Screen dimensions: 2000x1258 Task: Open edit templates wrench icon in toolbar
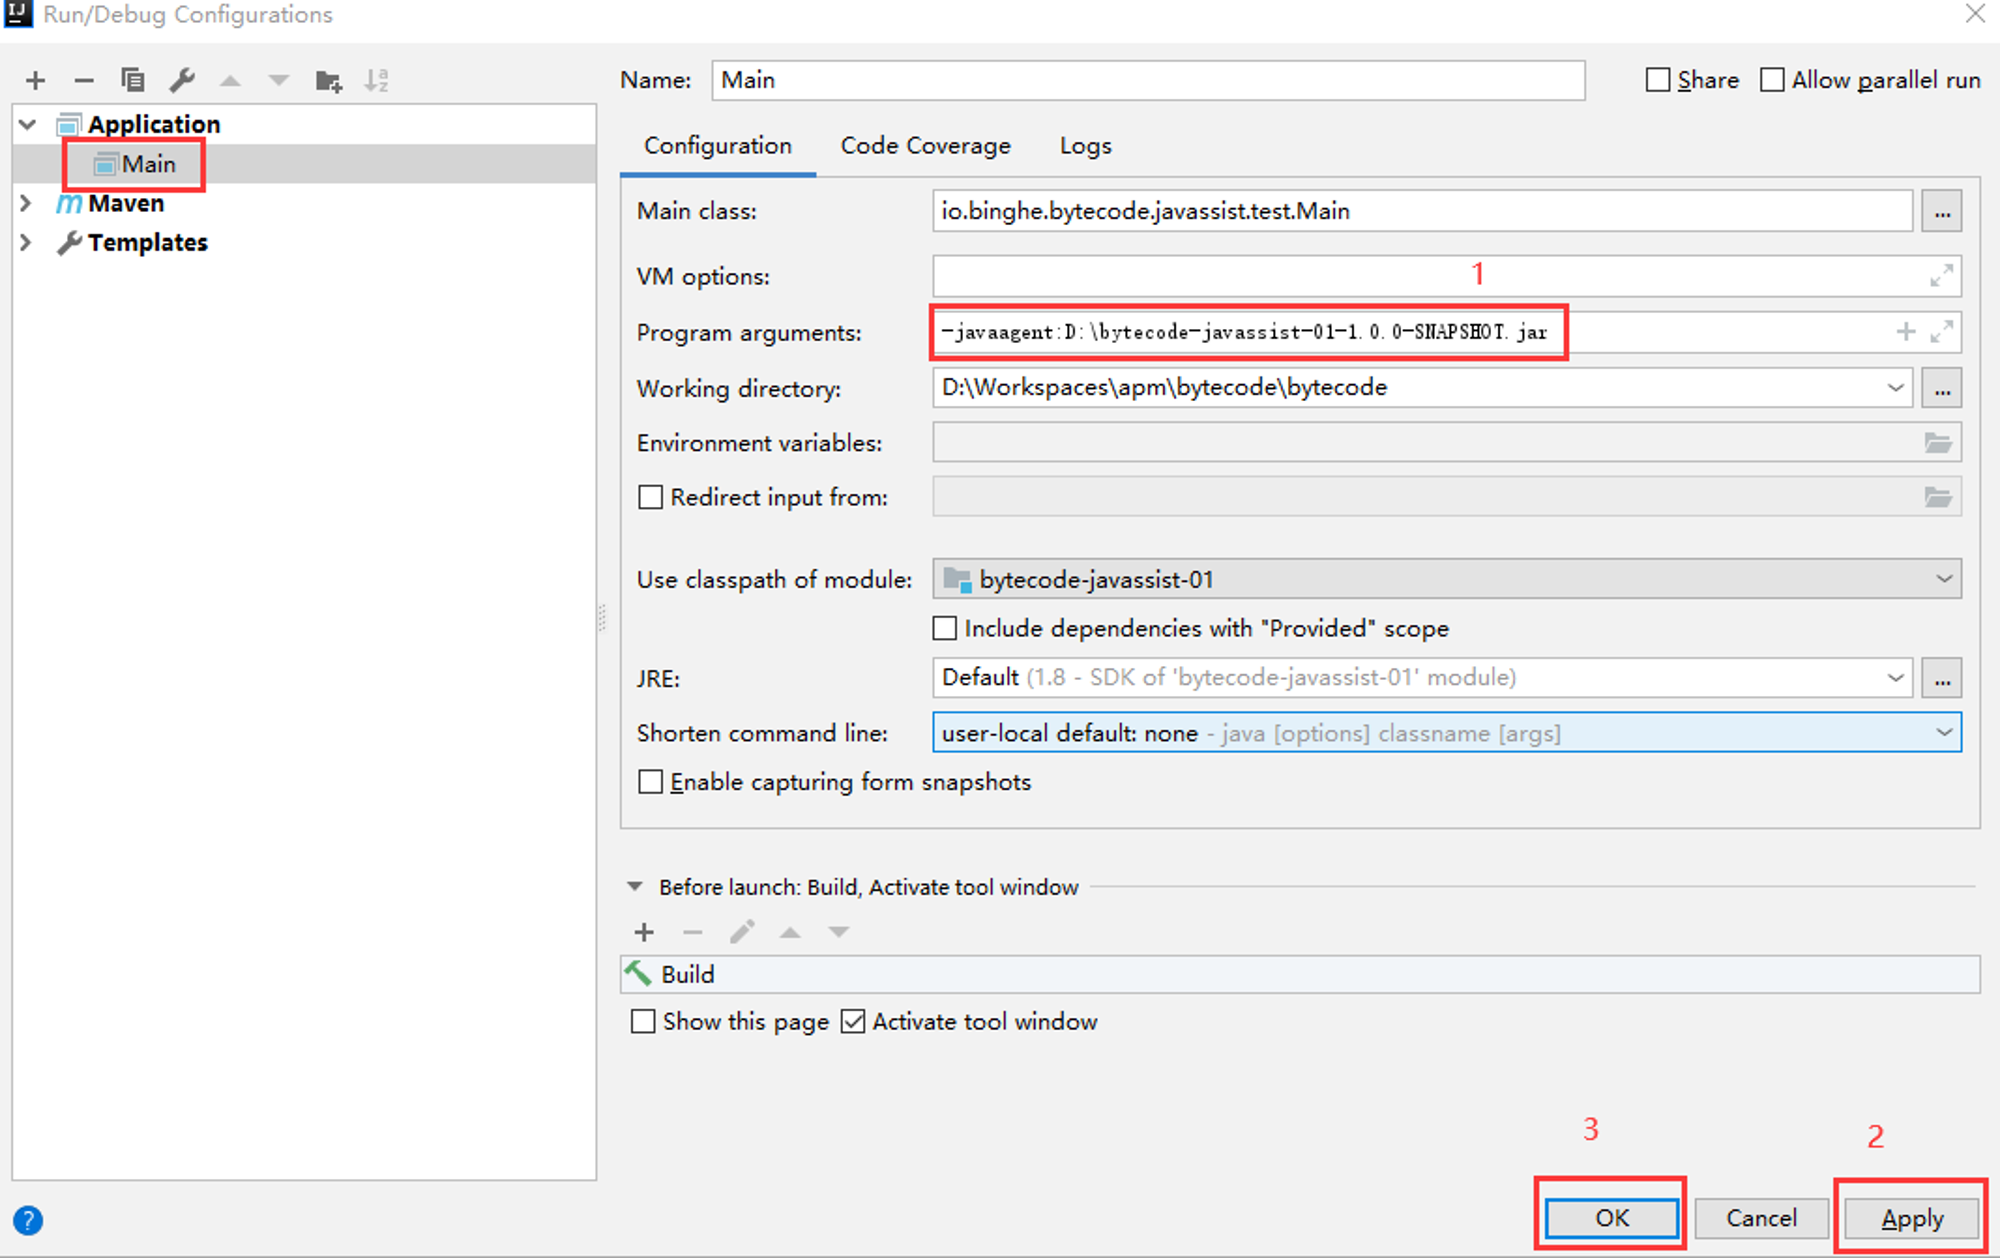182,80
